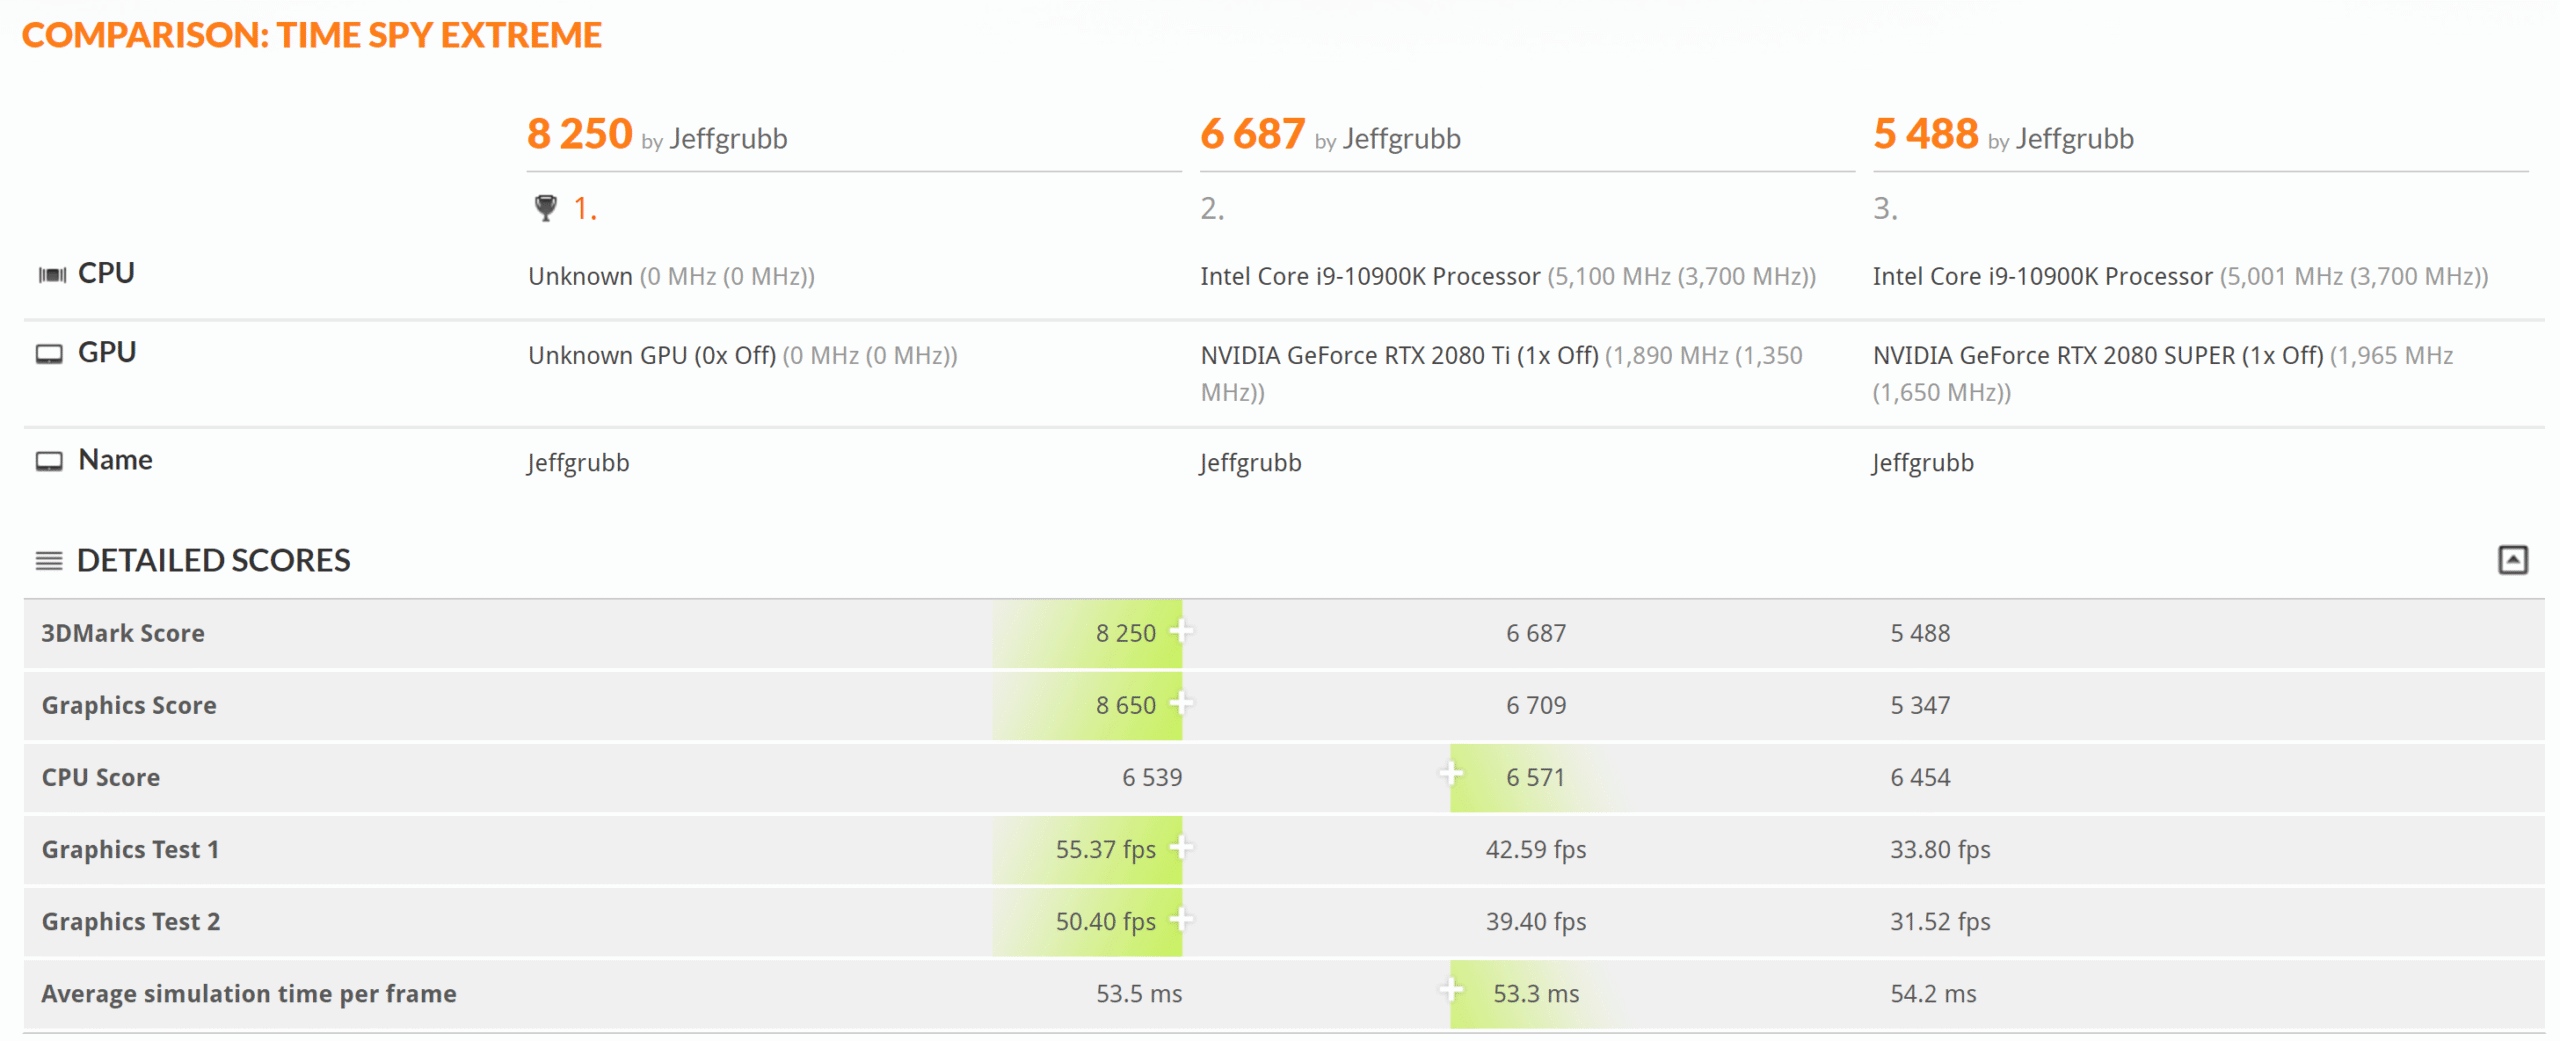The width and height of the screenshot is (2560, 1041).
Task: Open the 6 687 score result link
Action: 1252,134
